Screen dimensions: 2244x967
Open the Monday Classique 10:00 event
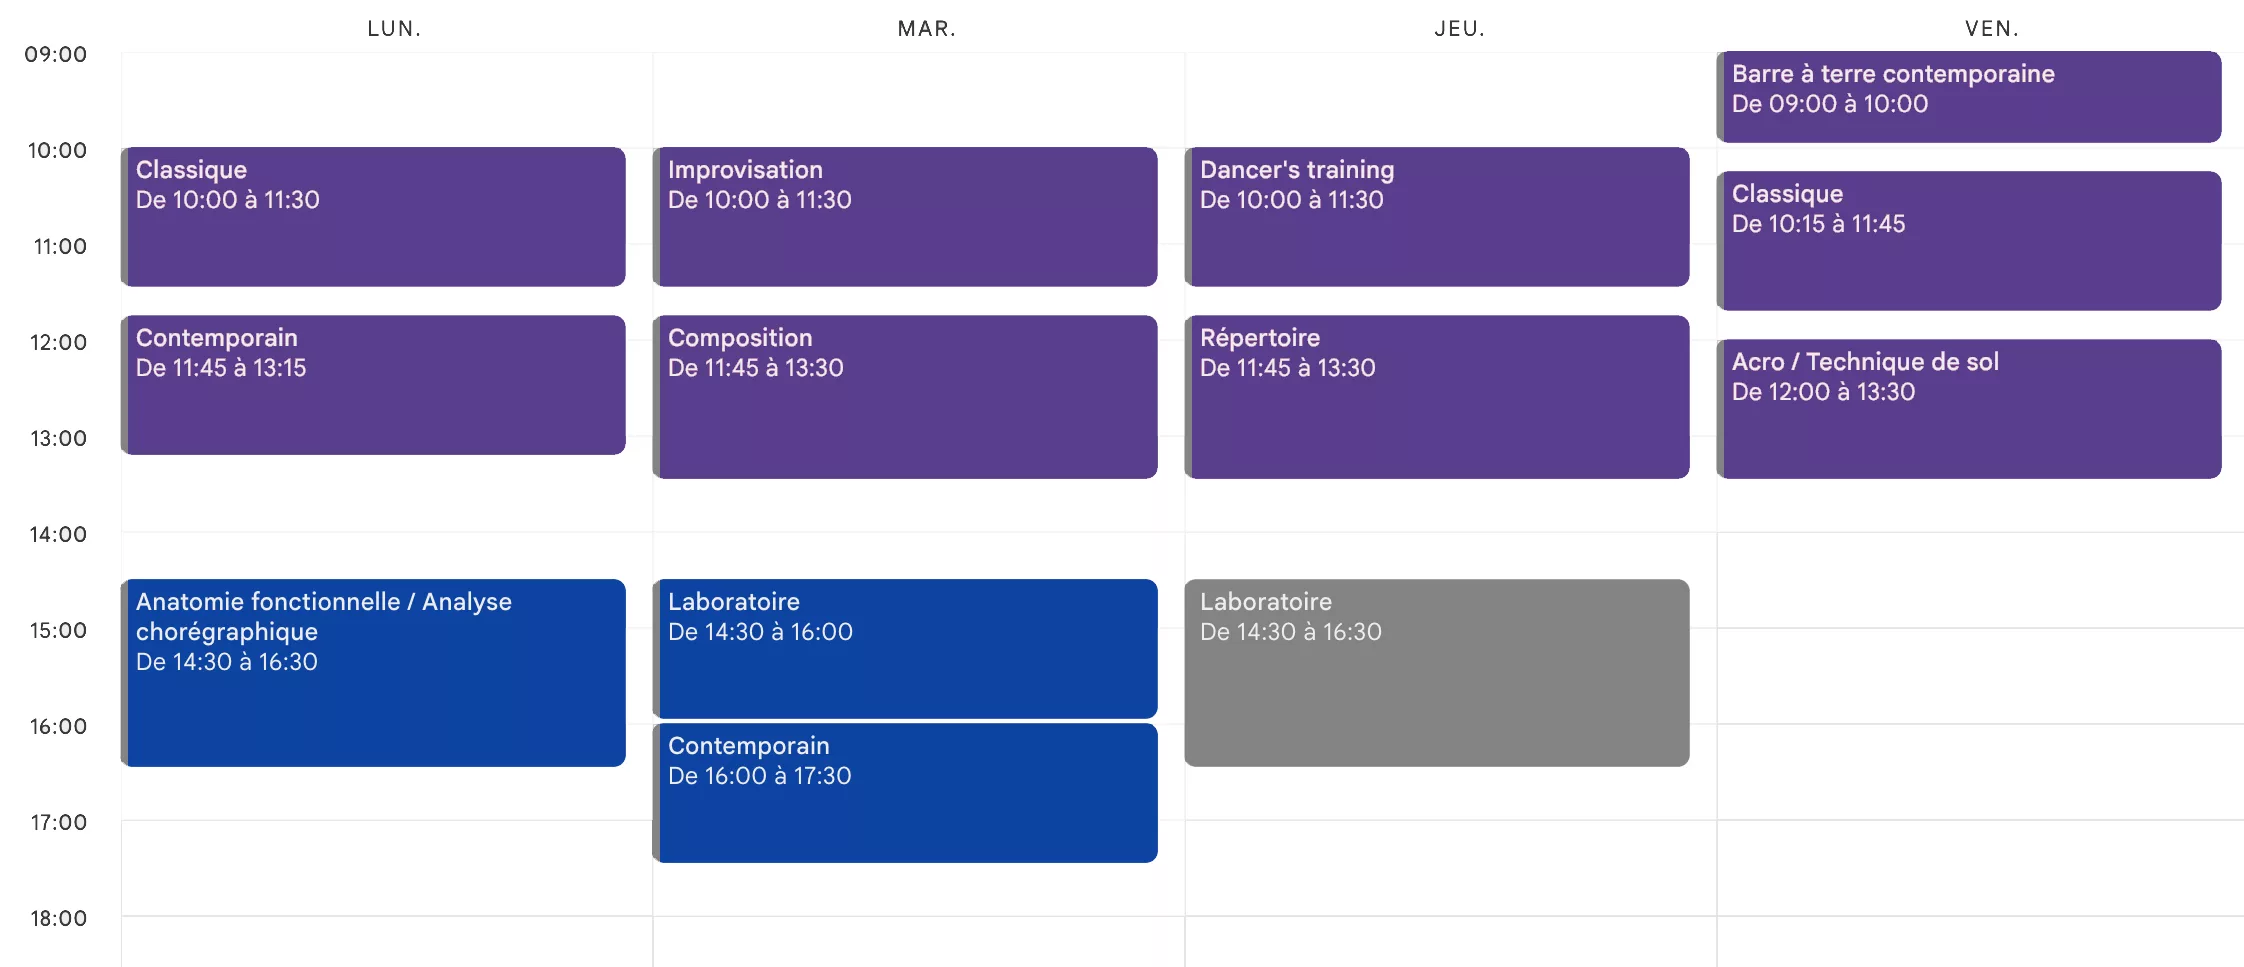click(373, 217)
